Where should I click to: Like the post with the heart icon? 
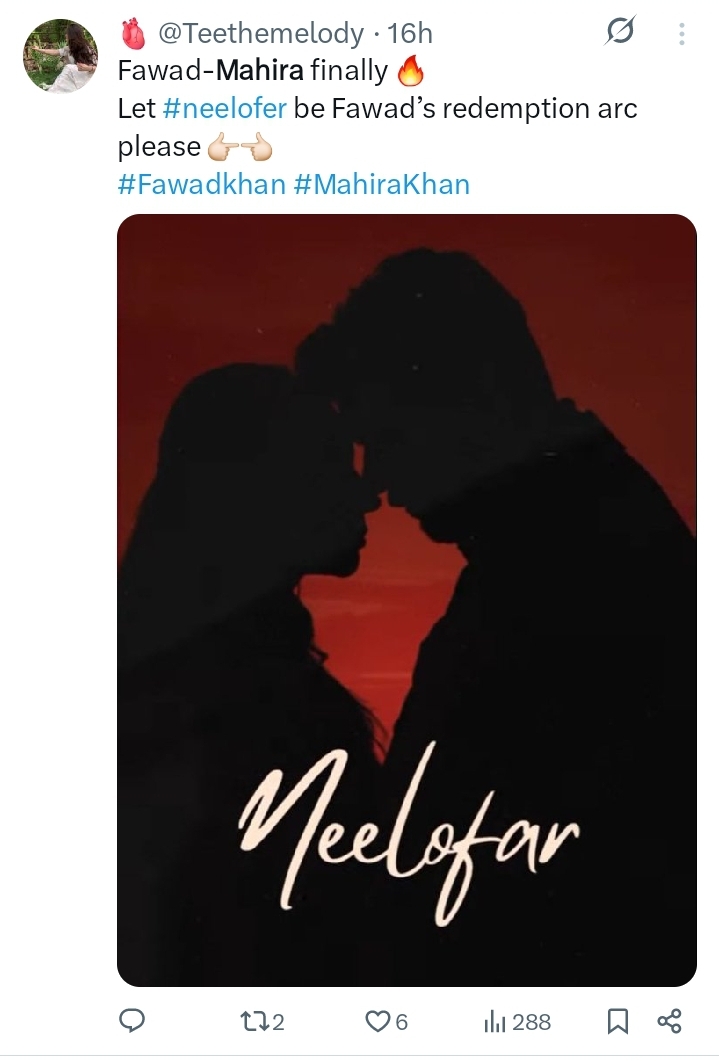[377, 1021]
